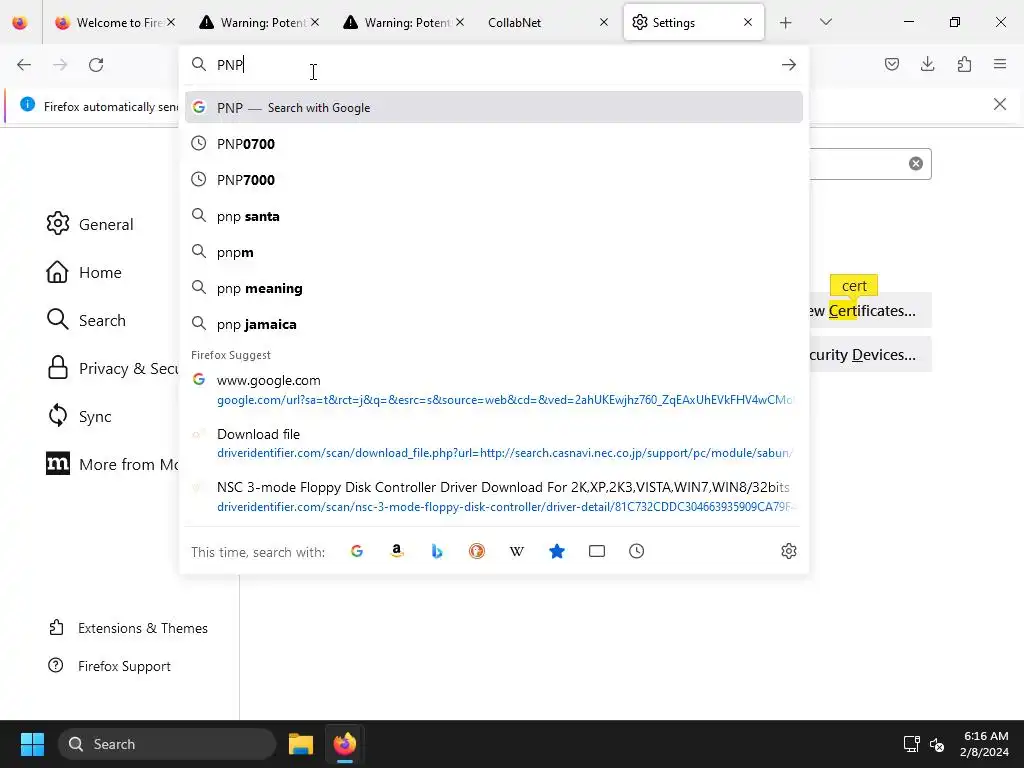This screenshot has height=768, width=1024.
Task: Search this time with Wikipedia
Action: [517, 551]
